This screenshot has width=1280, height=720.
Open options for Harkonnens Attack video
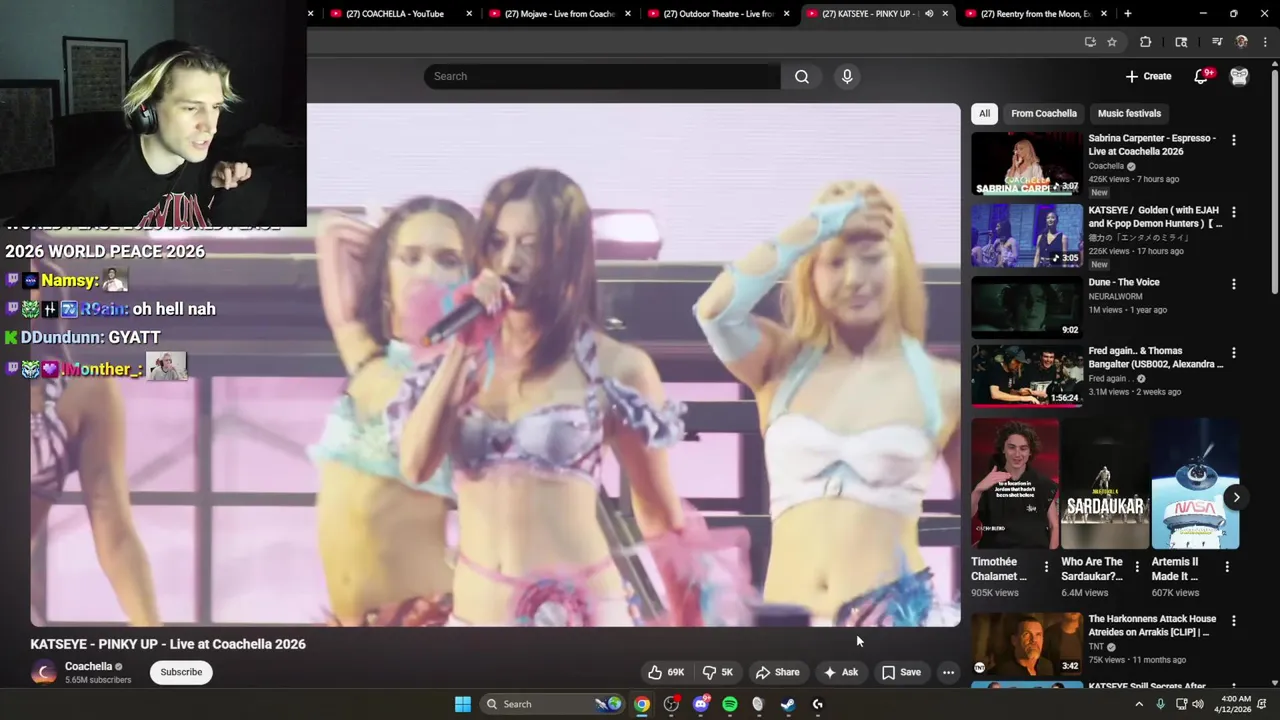(1233, 620)
